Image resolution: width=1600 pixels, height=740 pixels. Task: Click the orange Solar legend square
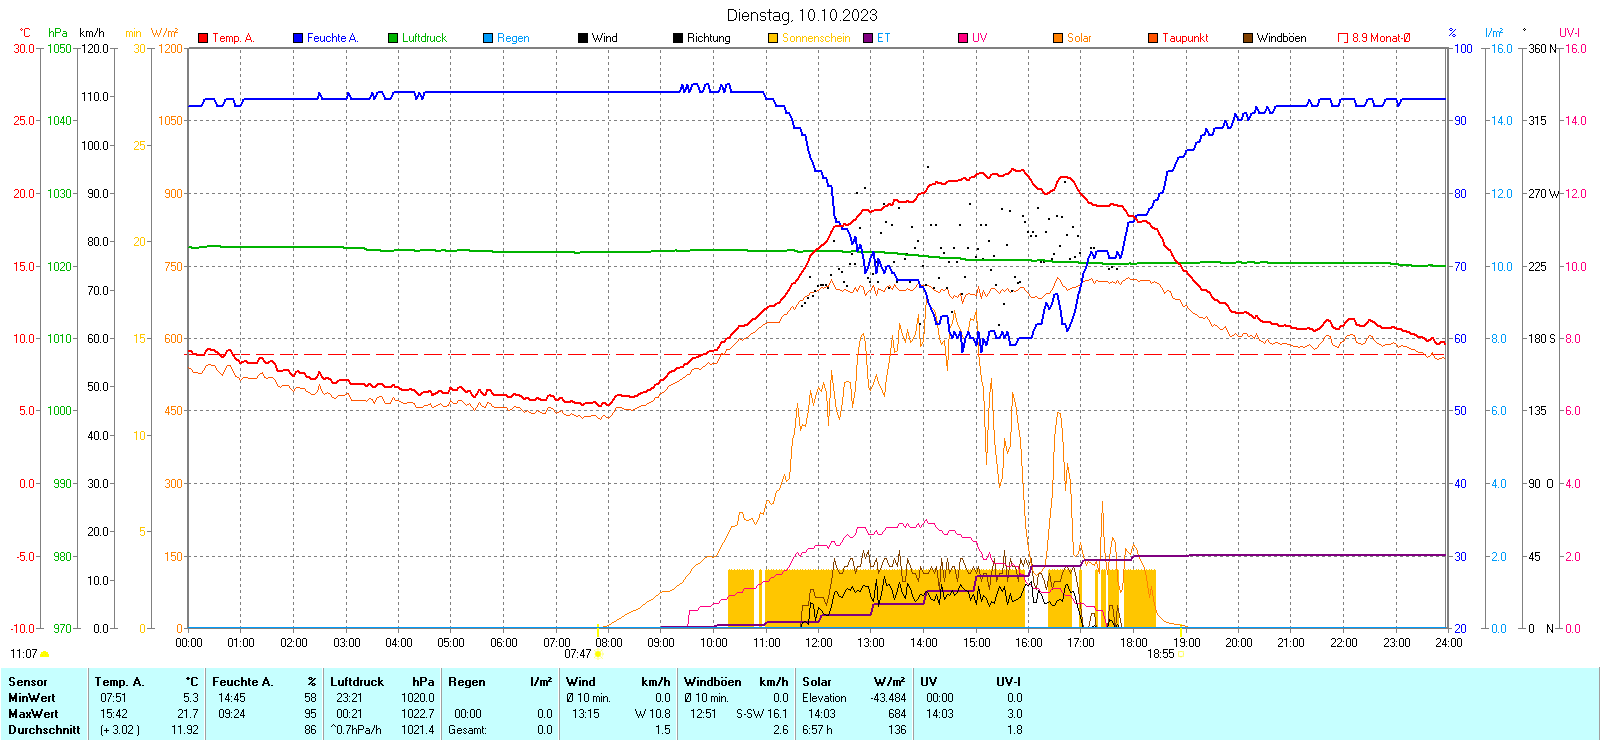point(1058,38)
